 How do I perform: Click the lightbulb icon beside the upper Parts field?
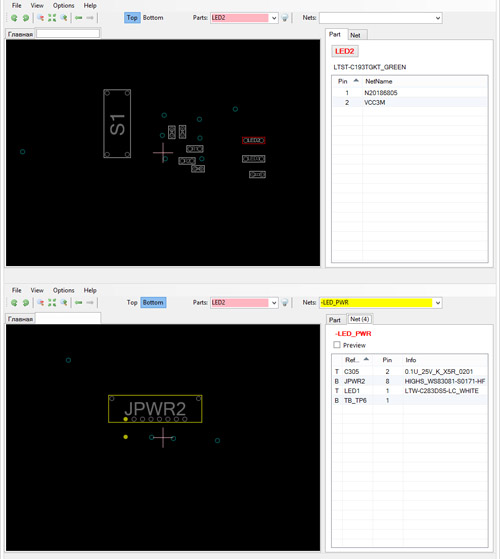[285, 18]
